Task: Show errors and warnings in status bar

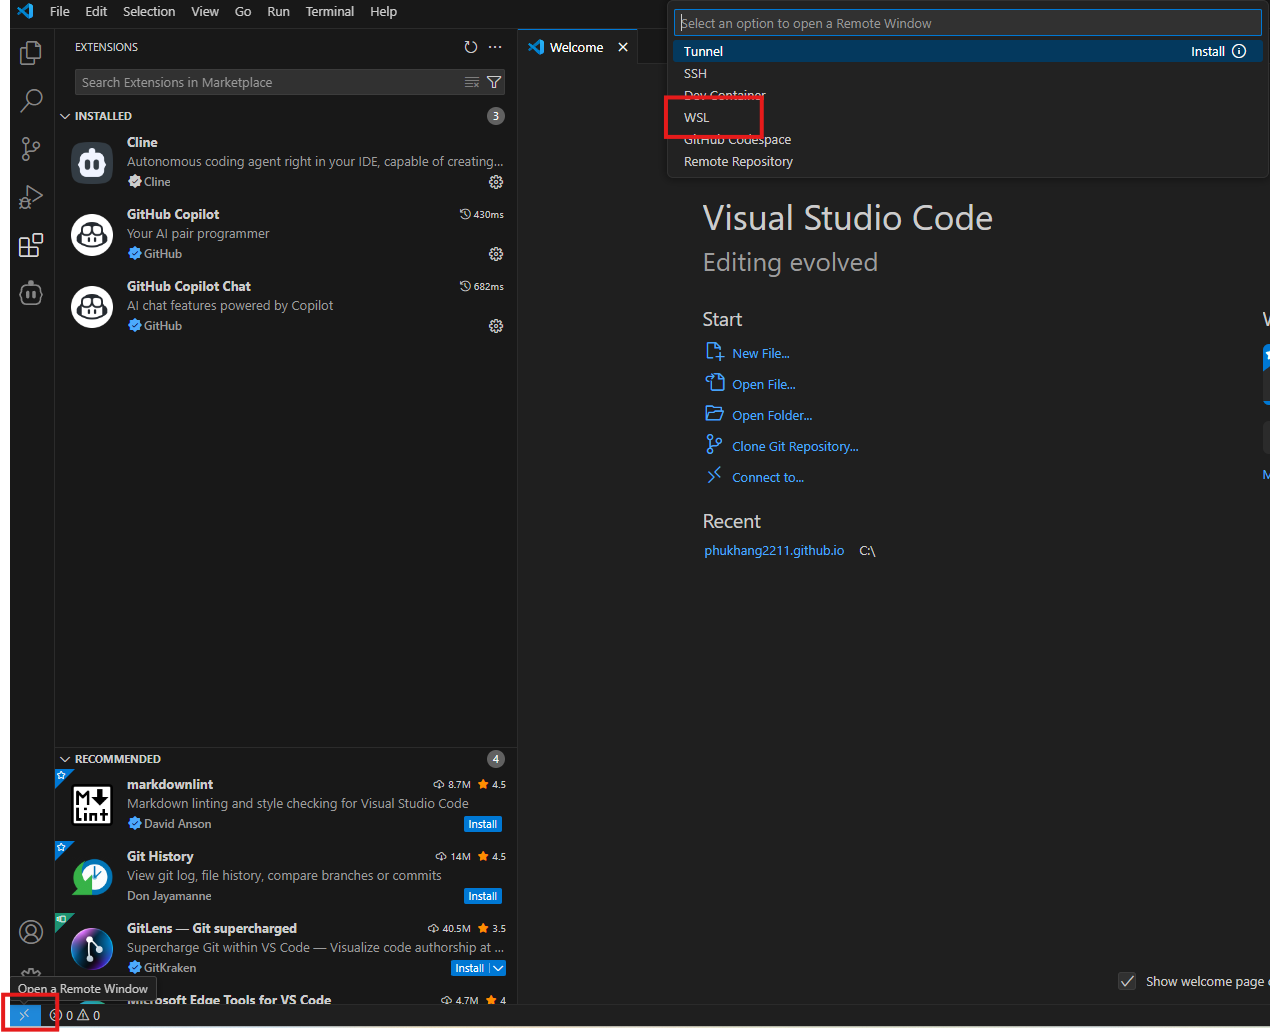Action: (75, 1015)
